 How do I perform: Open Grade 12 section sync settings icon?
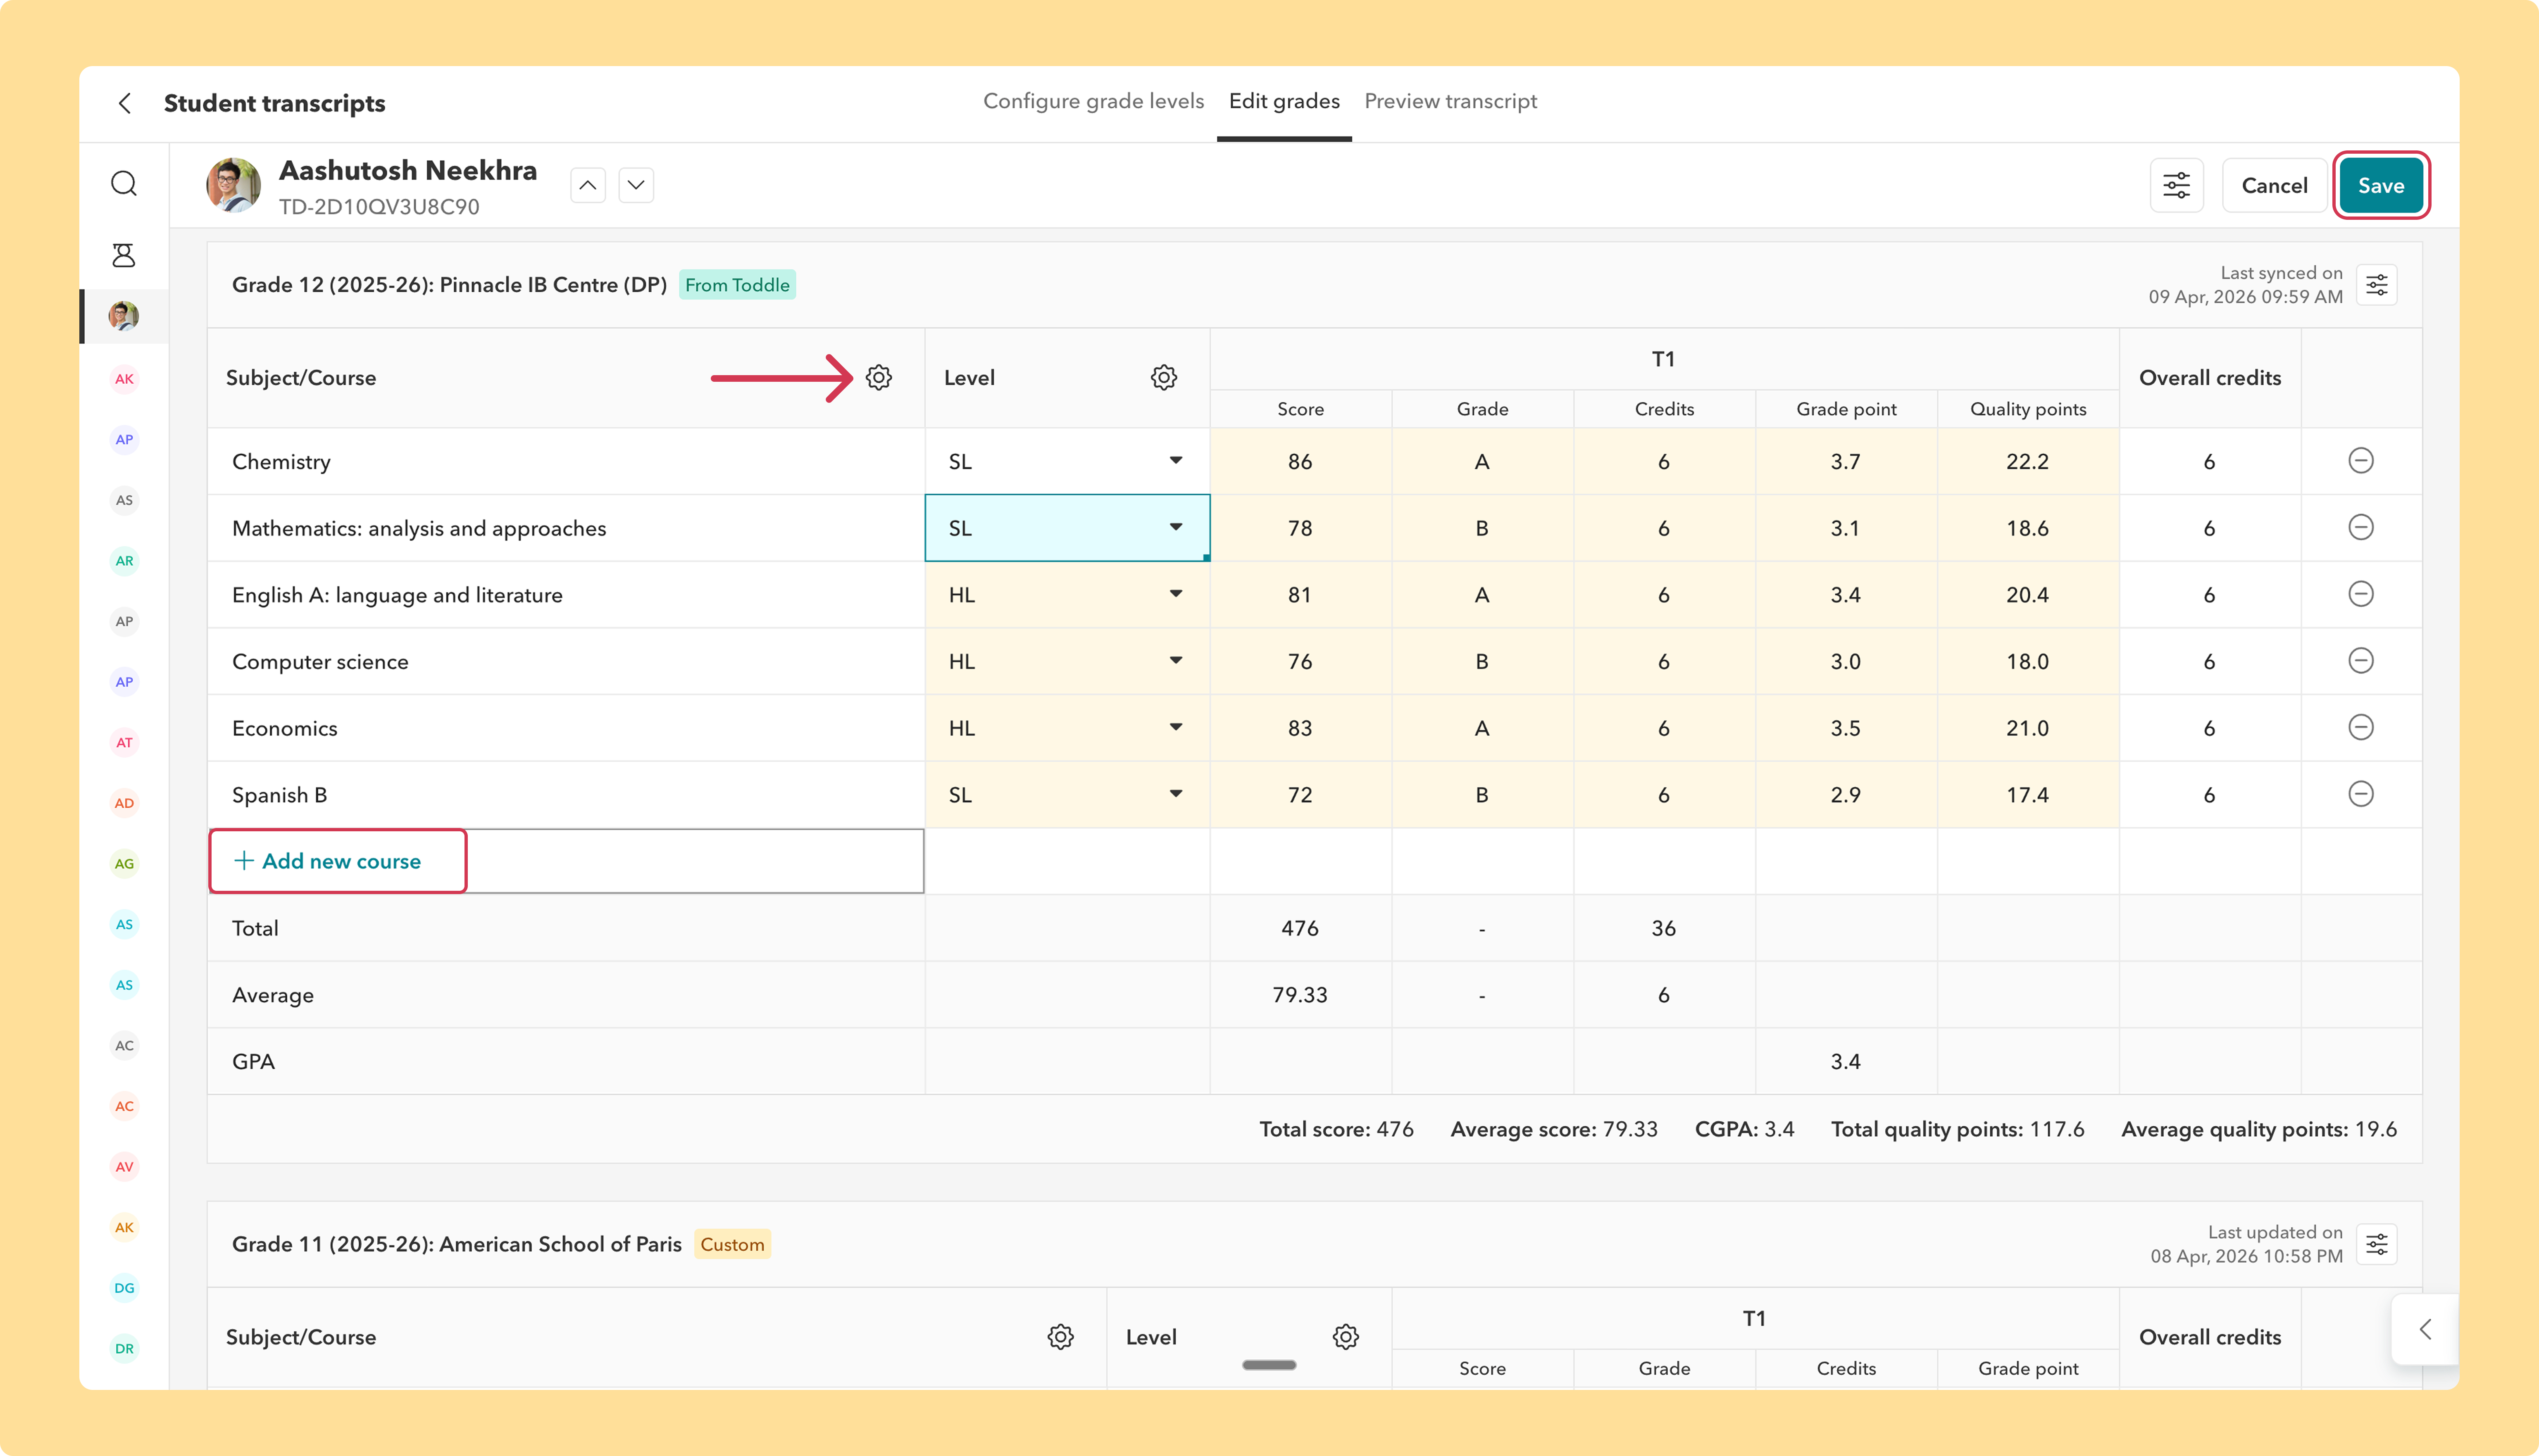(x=2376, y=285)
